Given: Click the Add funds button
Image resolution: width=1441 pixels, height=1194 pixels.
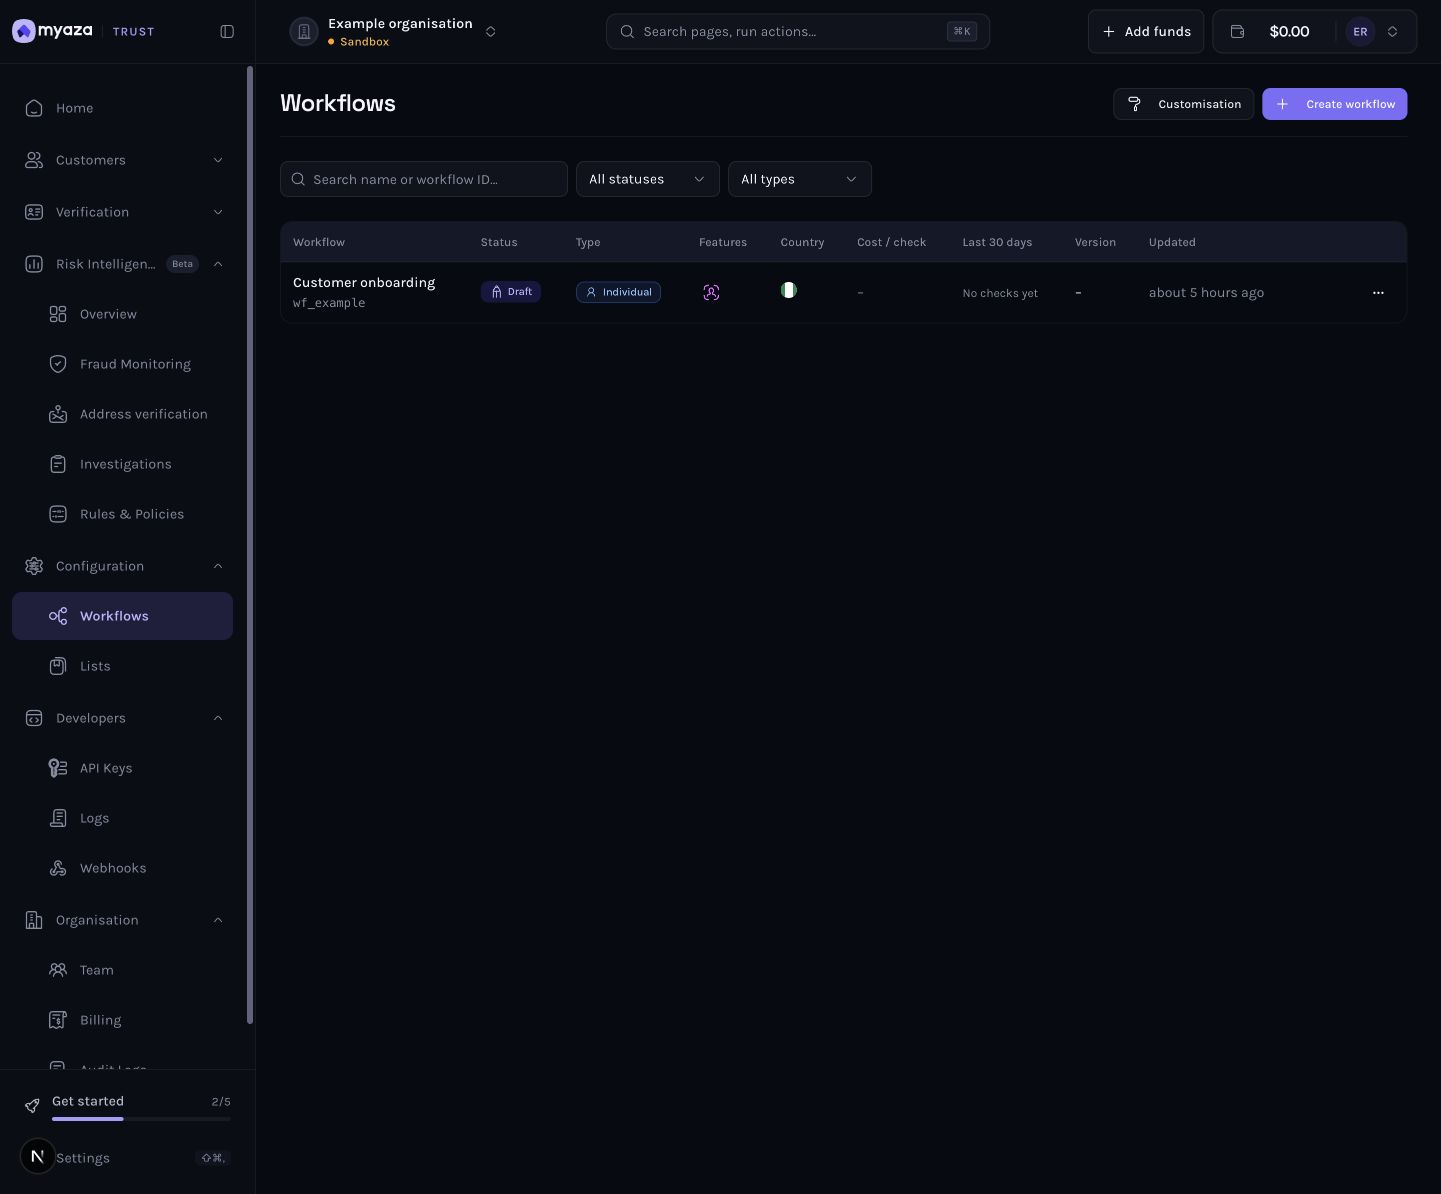Looking at the screenshot, I should point(1146,32).
